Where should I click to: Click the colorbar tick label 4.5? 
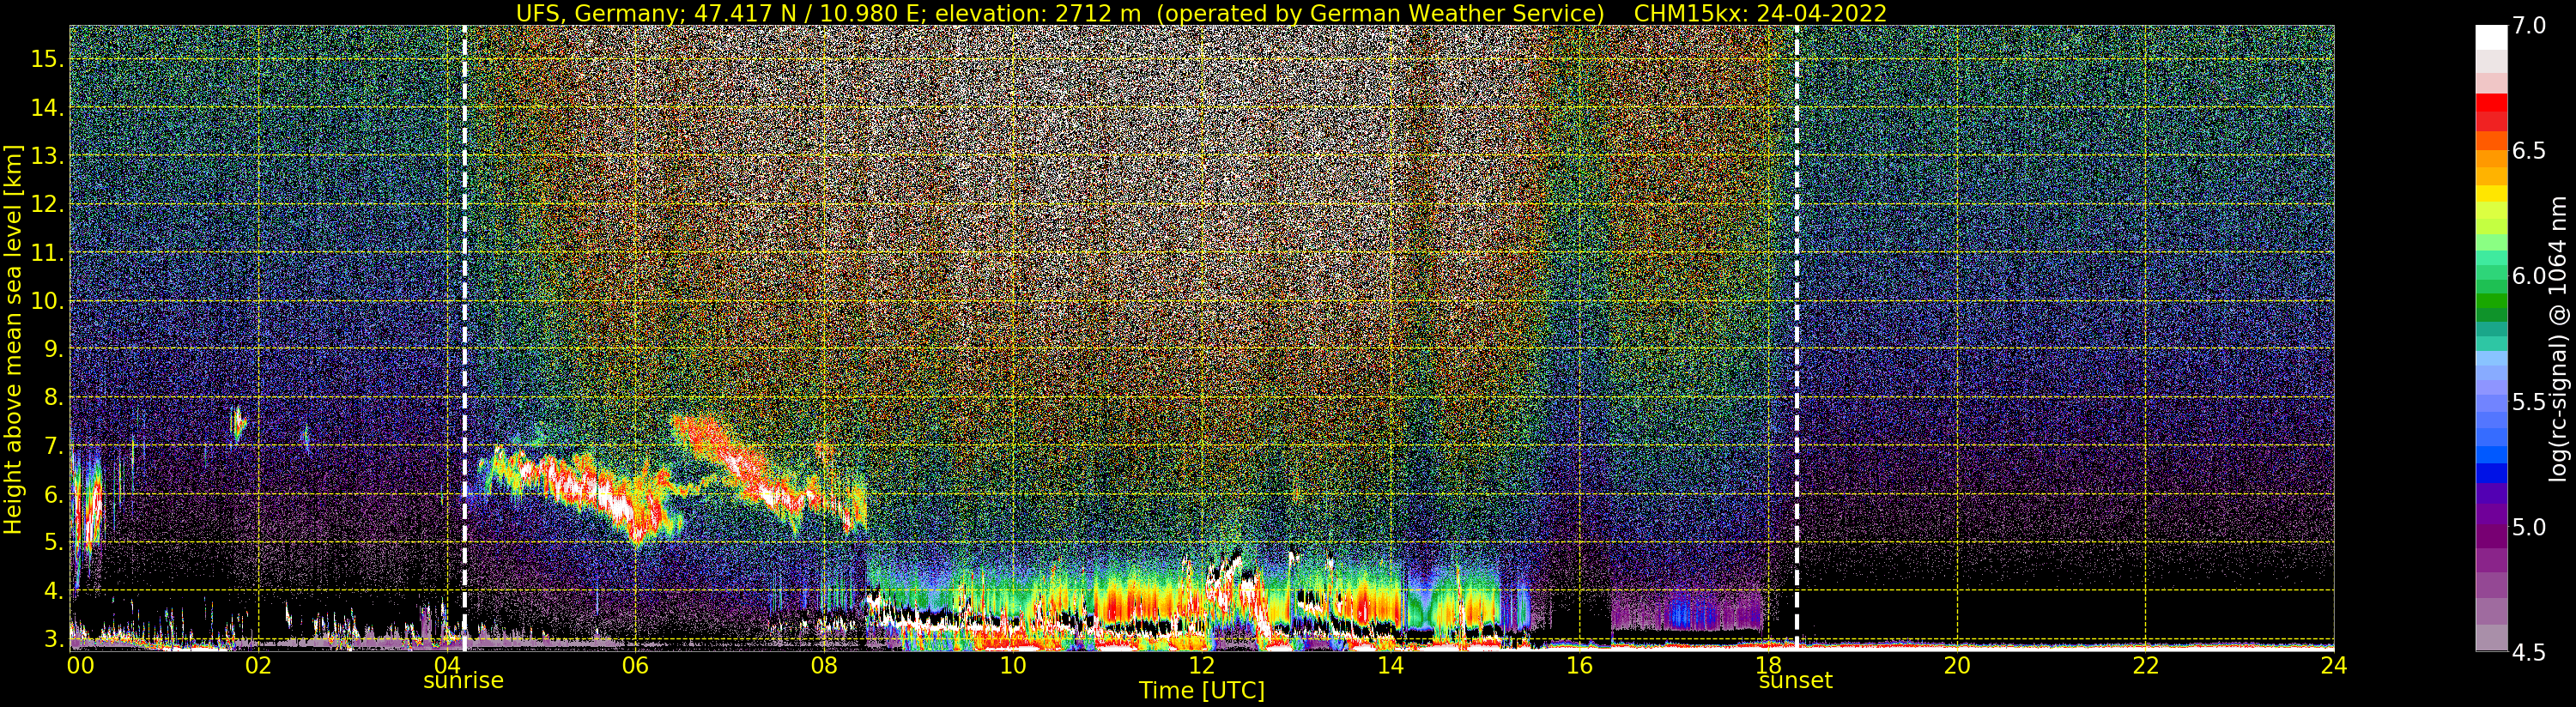[2529, 653]
